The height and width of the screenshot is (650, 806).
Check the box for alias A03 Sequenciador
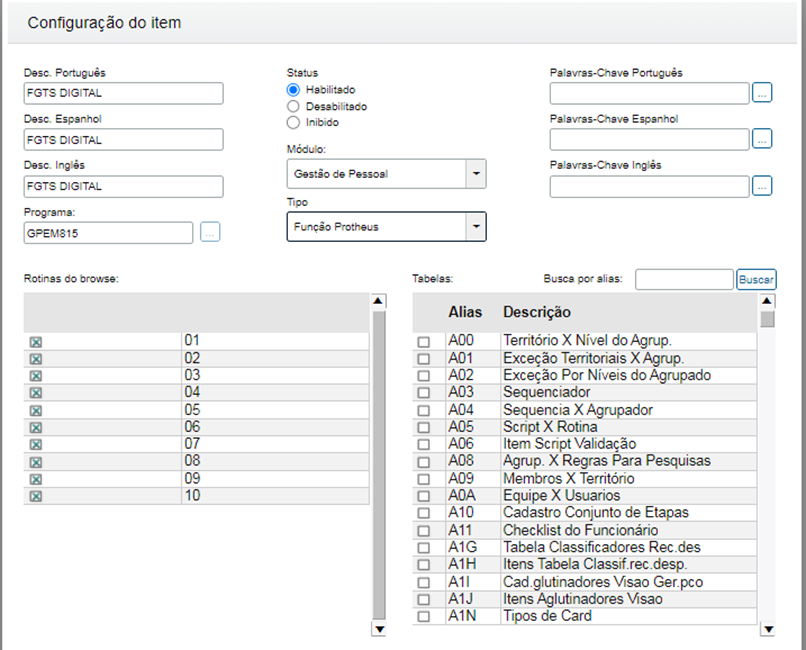pos(424,394)
